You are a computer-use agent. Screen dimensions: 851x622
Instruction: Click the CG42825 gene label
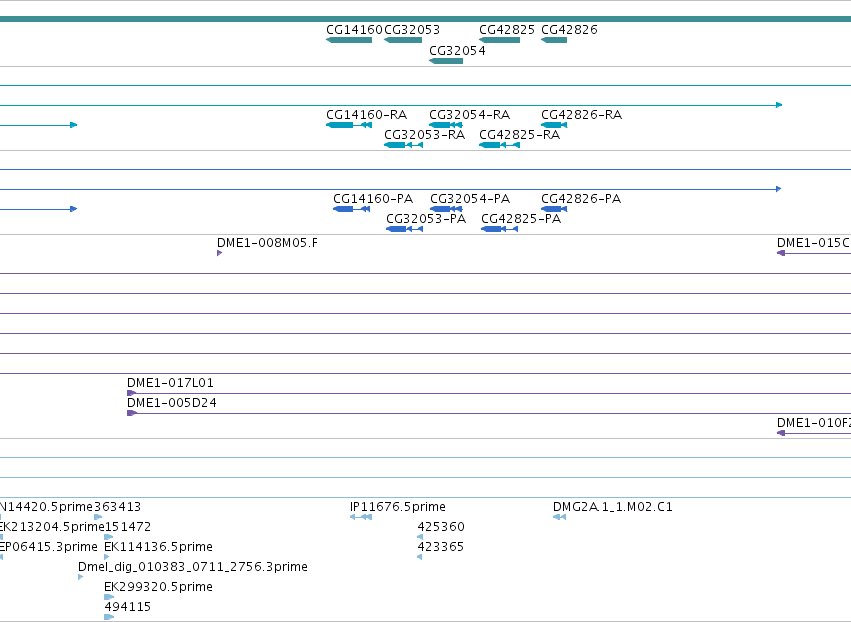coord(507,30)
